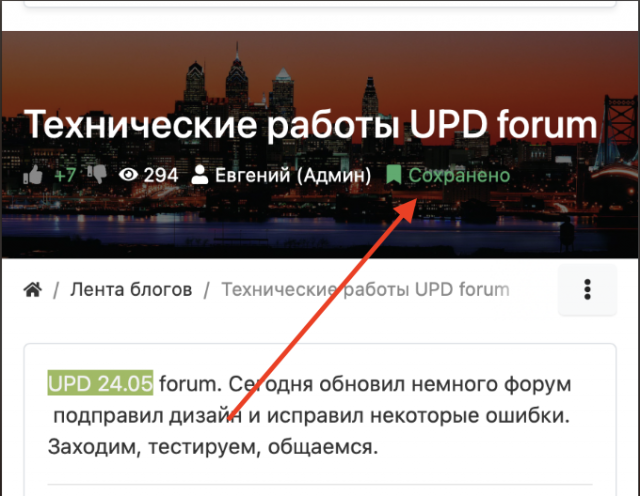Viewport: 640px width, 496px height.
Task: Click the 294 views counter
Action: (161, 175)
